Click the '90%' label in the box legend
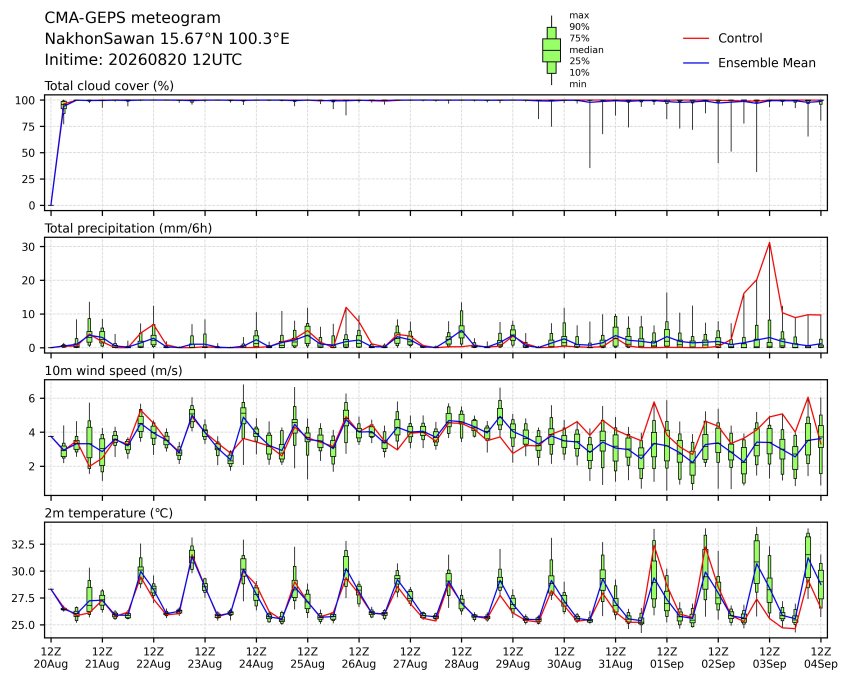 [x=579, y=27]
